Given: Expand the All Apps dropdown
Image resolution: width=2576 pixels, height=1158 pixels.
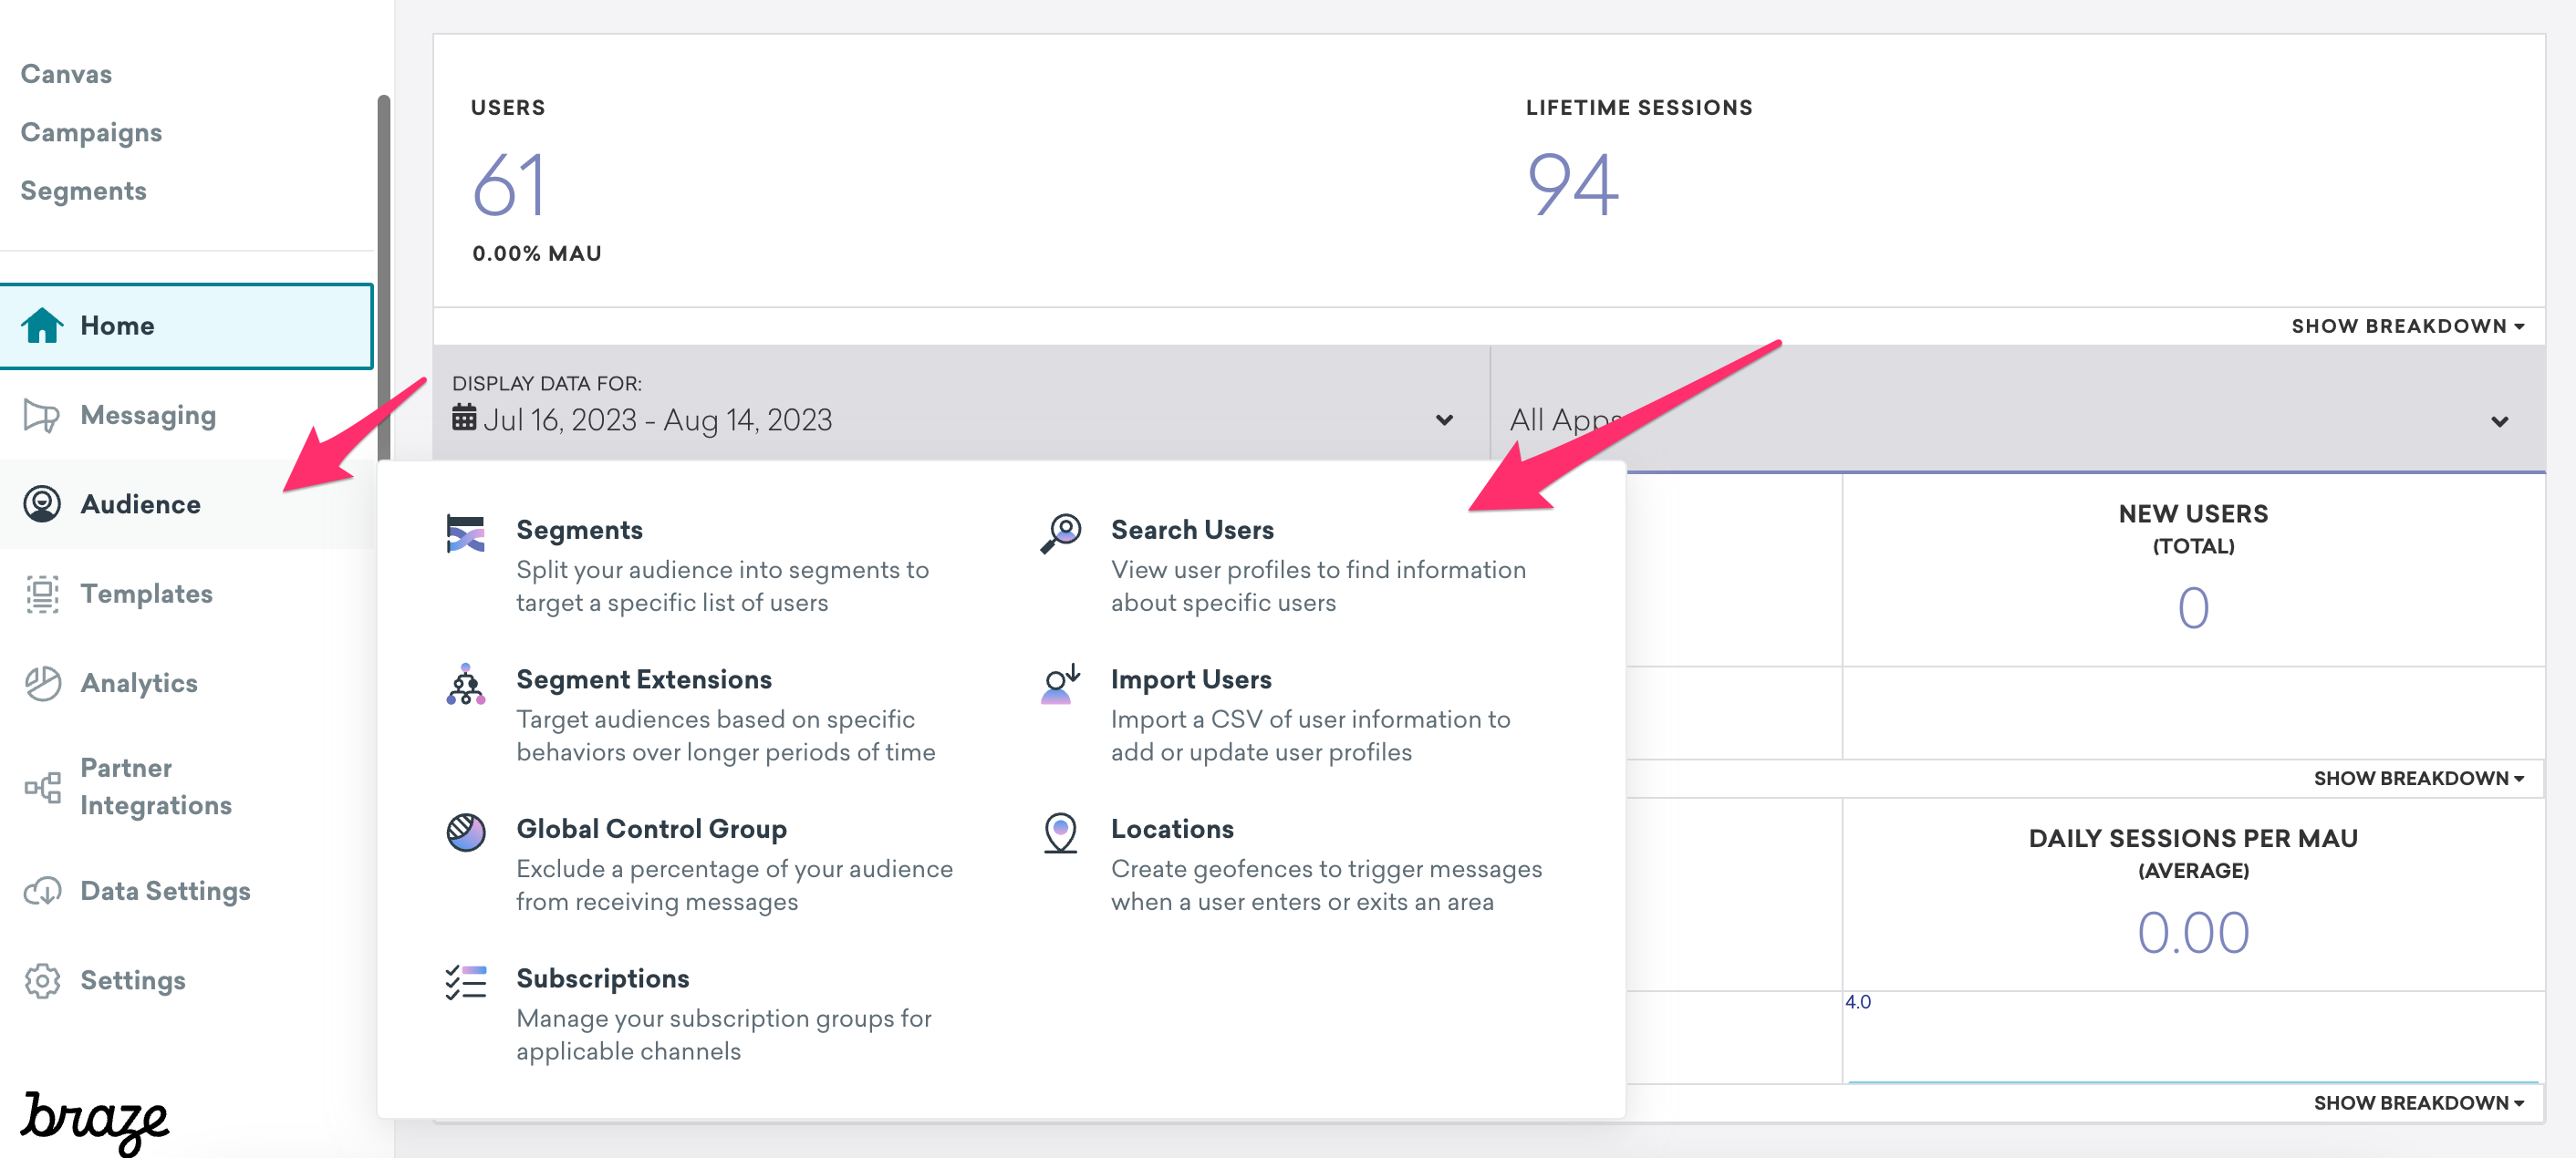Looking at the screenshot, I should 2498,421.
